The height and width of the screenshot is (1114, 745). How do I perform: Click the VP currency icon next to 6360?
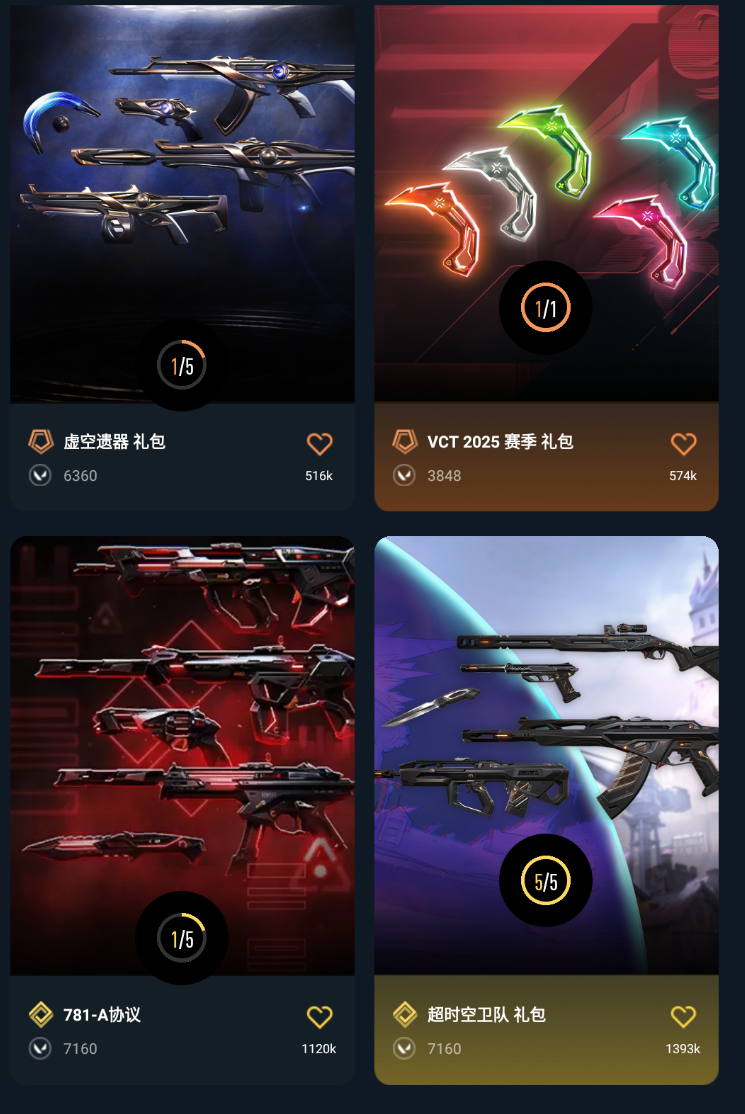pos(40,475)
